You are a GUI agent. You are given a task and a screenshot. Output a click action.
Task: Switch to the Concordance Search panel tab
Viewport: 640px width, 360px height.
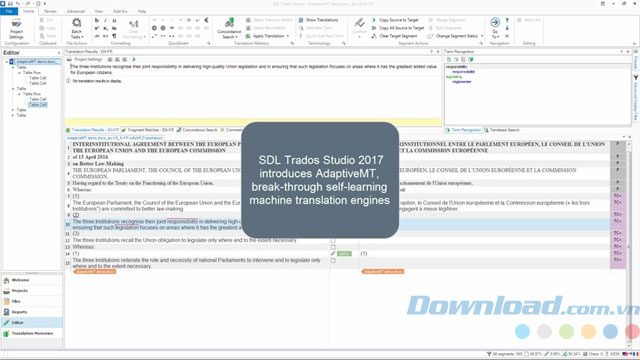pos(197,130)
